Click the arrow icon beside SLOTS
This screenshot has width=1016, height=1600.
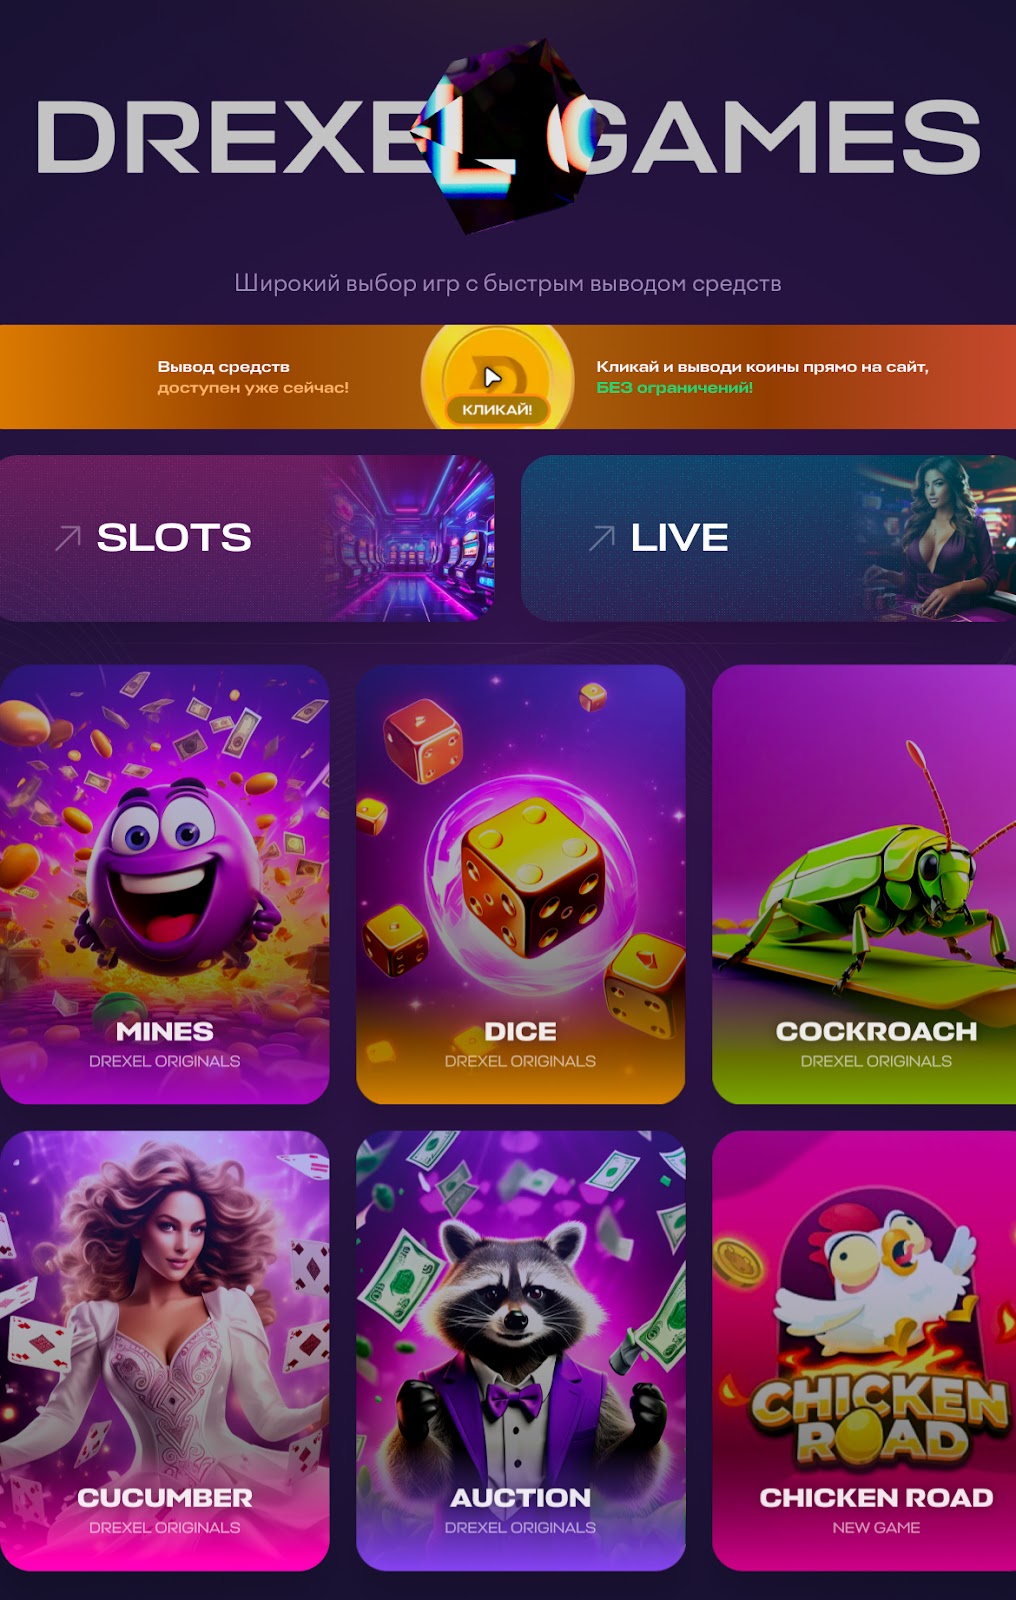(x=68, y=538)
